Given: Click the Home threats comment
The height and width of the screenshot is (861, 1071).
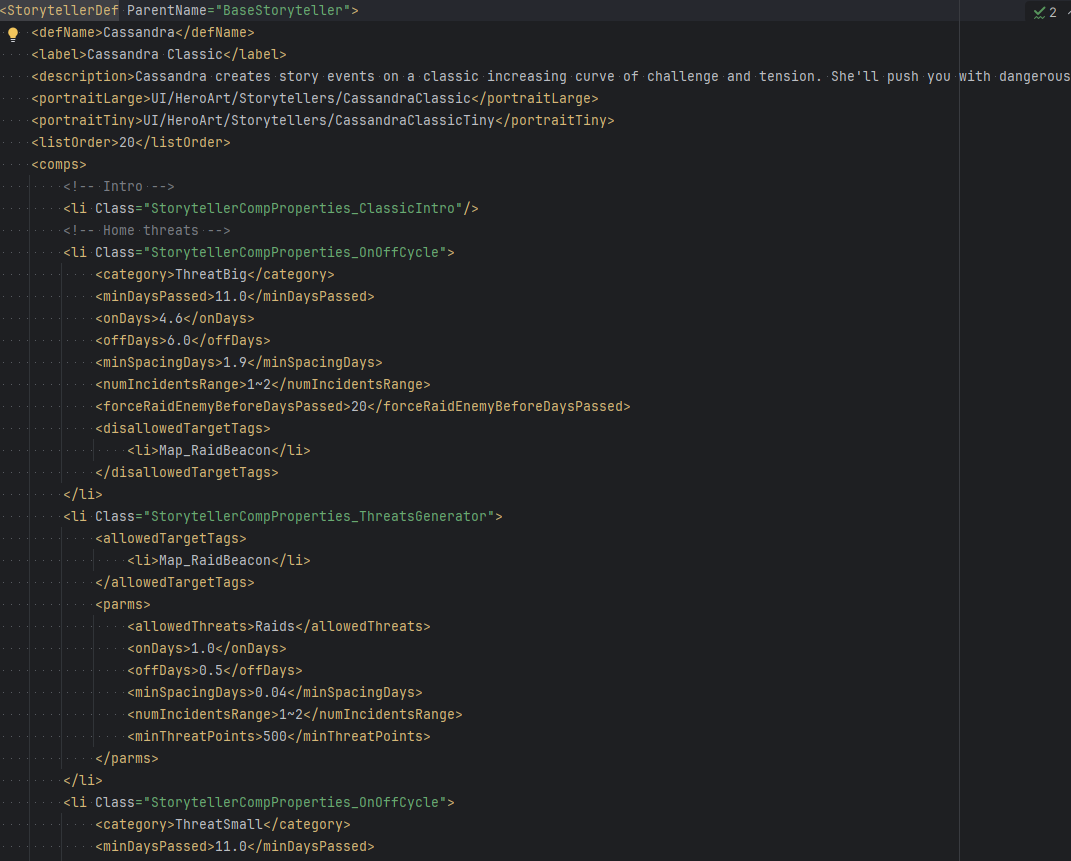Looking at the screenshot, I should (x=147, y=230).
